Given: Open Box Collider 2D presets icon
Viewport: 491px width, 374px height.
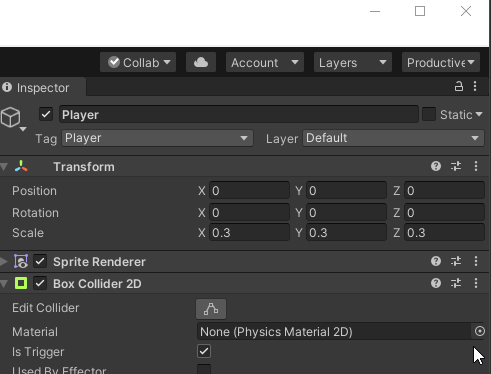Looking at the screenshot, I should (456, 283).
